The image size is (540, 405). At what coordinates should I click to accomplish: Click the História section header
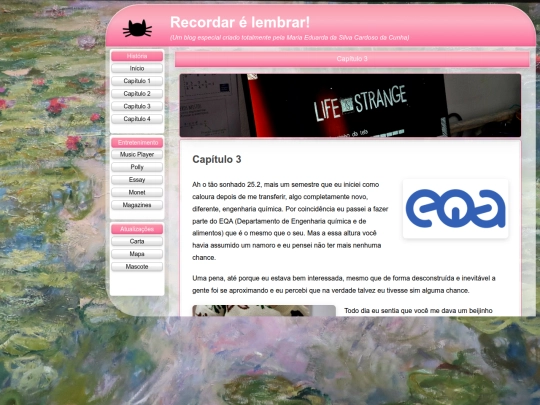[137, 56]
